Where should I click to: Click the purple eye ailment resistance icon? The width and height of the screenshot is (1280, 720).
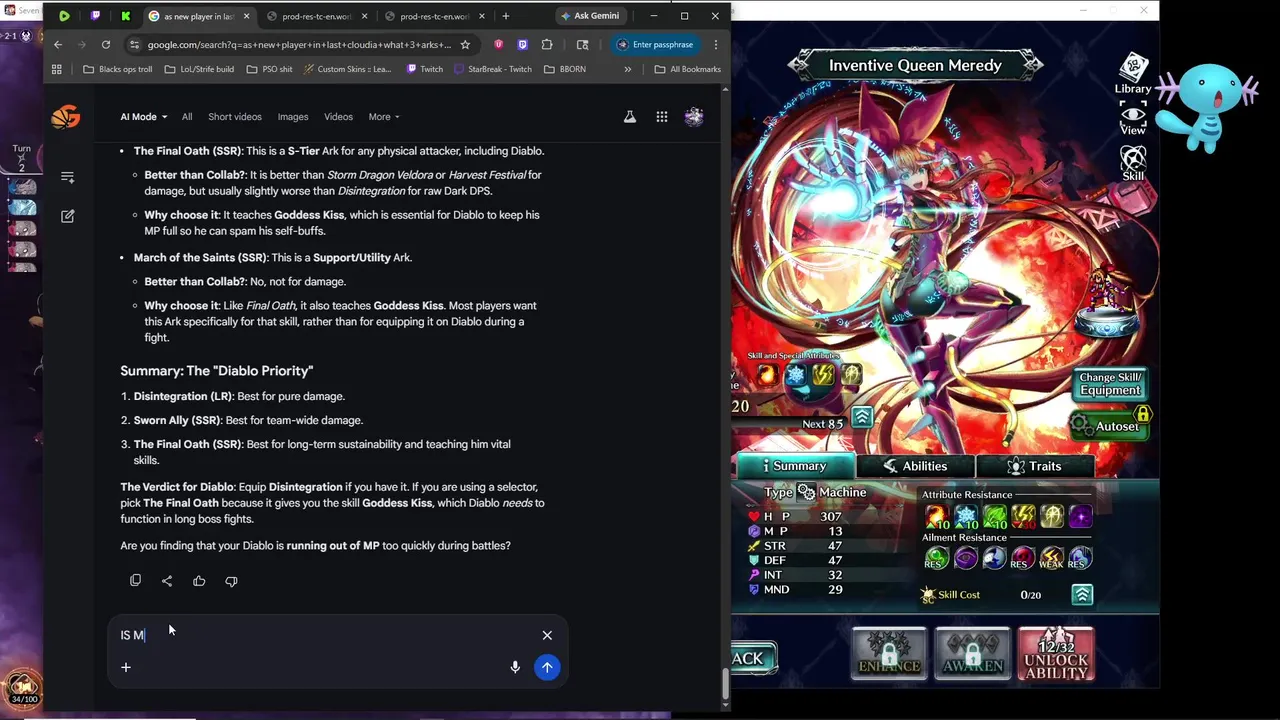pyautogui.click(x=966, y=559)
